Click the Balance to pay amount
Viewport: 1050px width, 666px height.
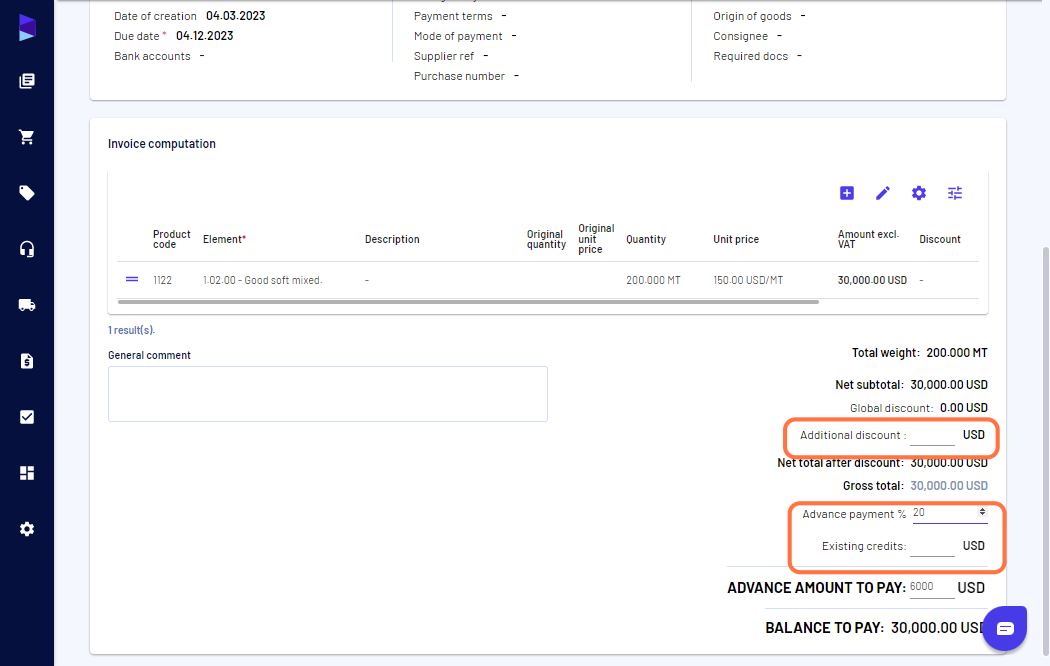coord(939,628)
